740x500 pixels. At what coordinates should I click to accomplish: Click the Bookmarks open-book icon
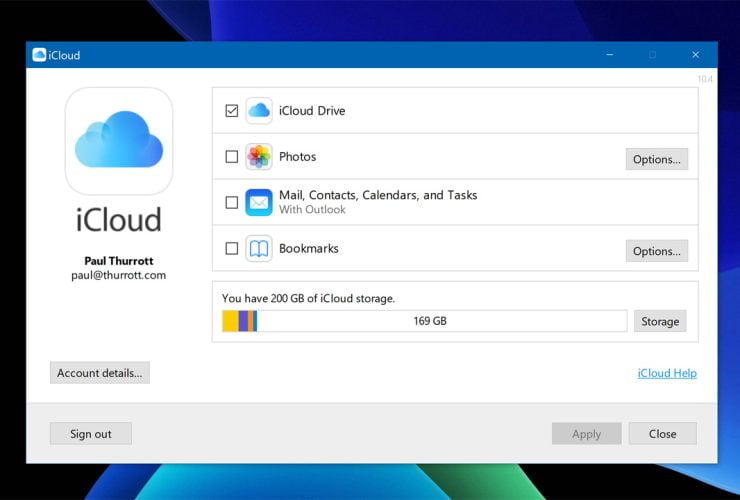pyautogui.click(x=259, y=248)
